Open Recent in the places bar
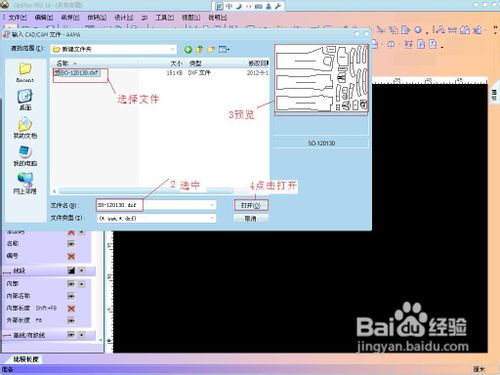This screenshot has height=375, width=500. [25, 73]
